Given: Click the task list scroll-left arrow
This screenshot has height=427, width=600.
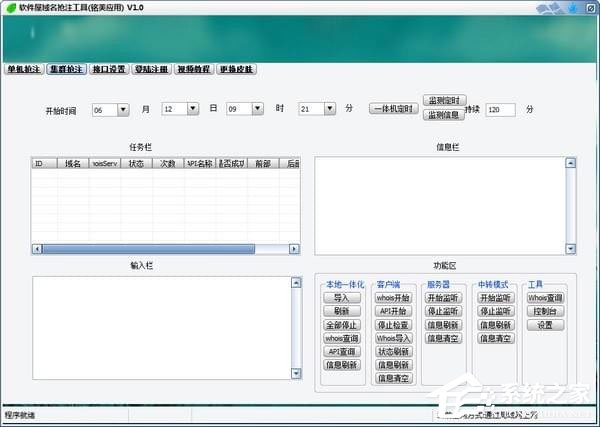Looking at the screenshot, I should coord(36,248).
